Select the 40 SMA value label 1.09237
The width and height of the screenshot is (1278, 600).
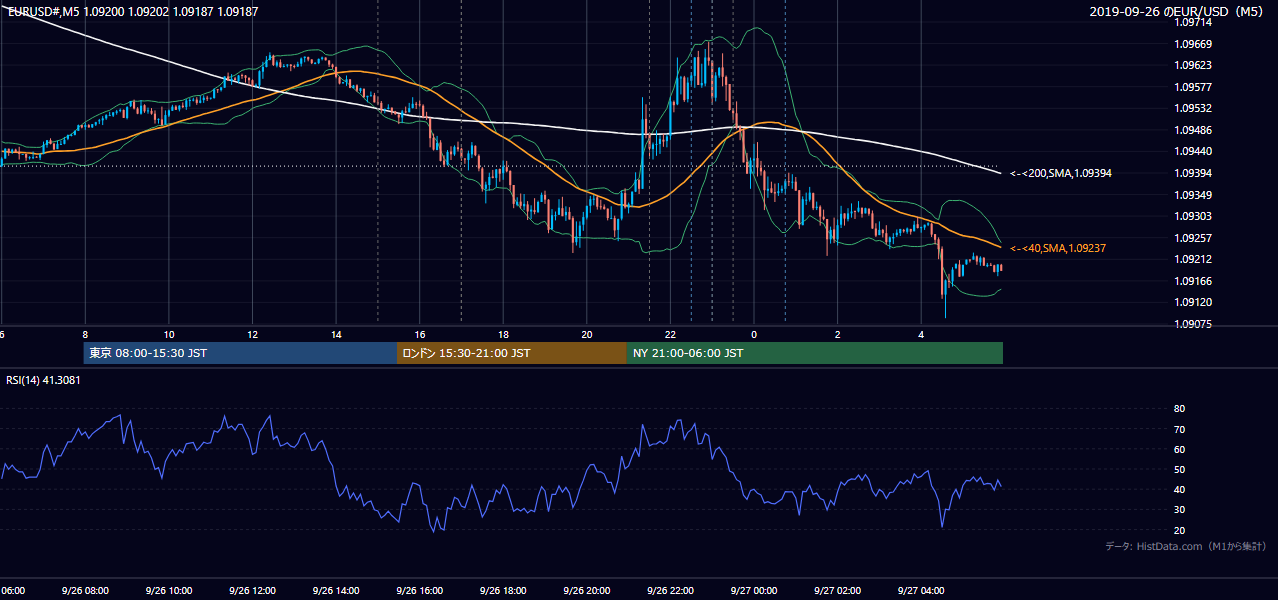point(1057,248)
